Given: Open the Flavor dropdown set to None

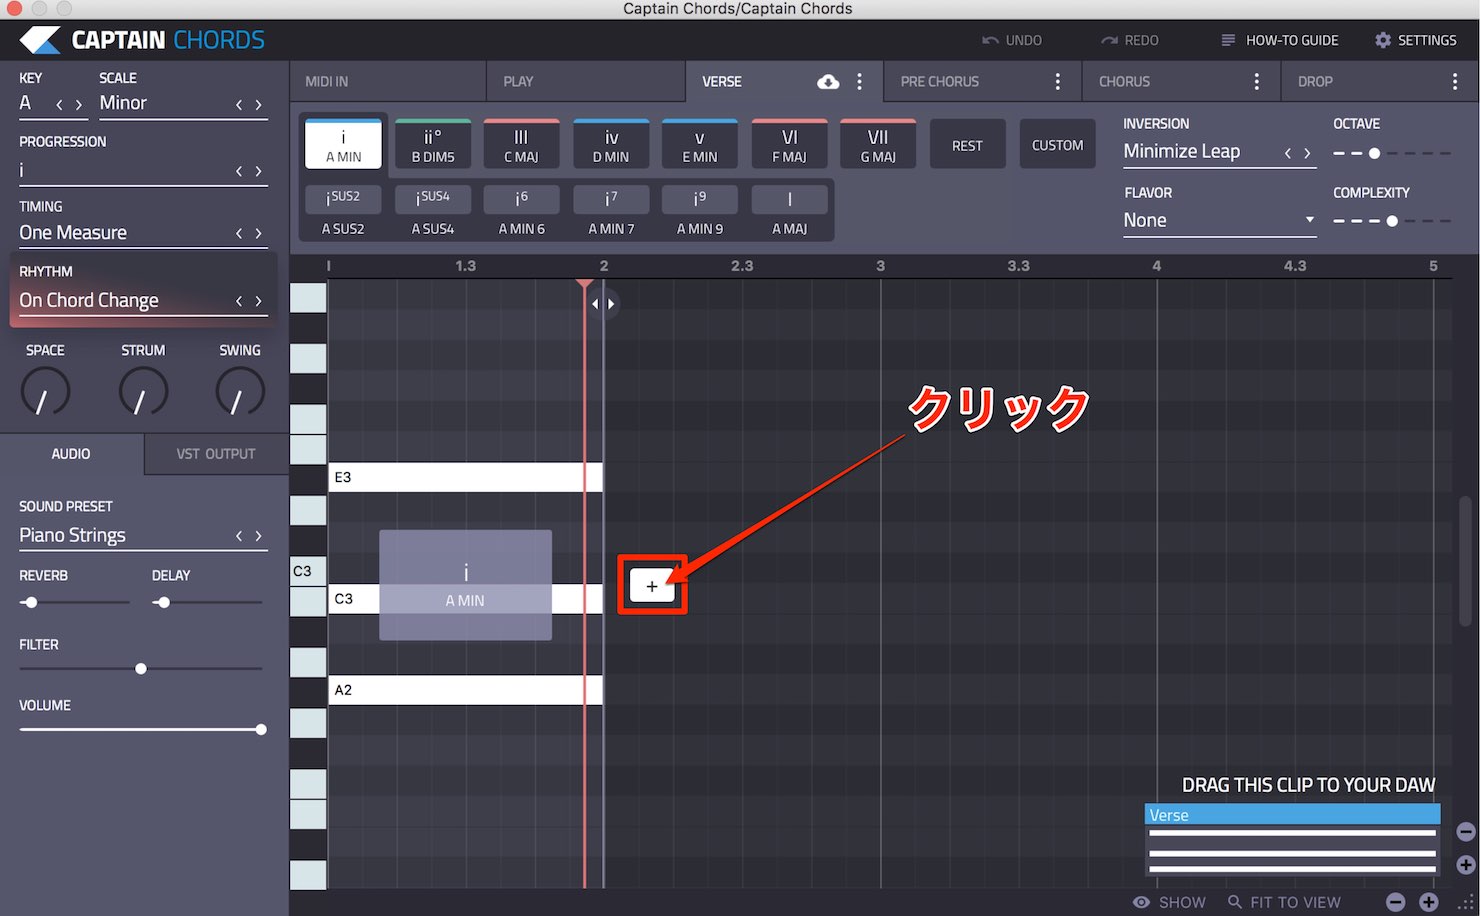Looking at the screenshot, I should (1219, 220).
